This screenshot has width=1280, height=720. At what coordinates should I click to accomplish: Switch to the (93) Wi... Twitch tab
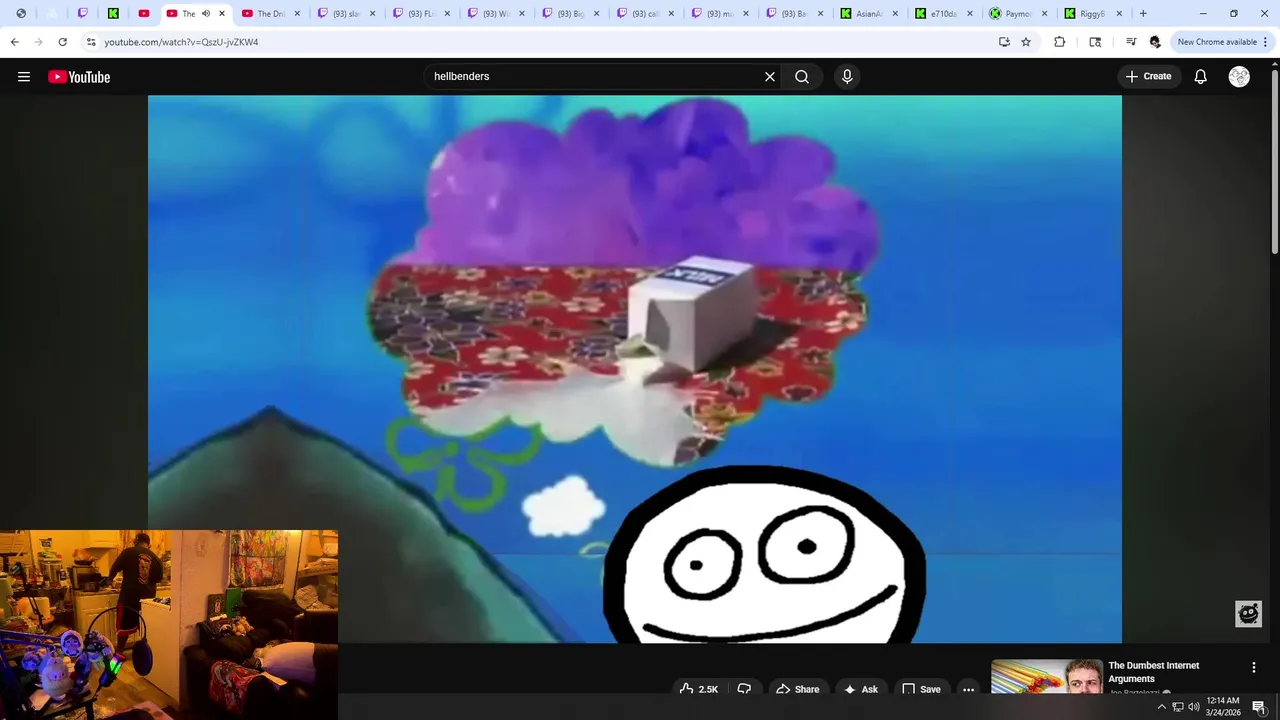click(x=493, y=14)
